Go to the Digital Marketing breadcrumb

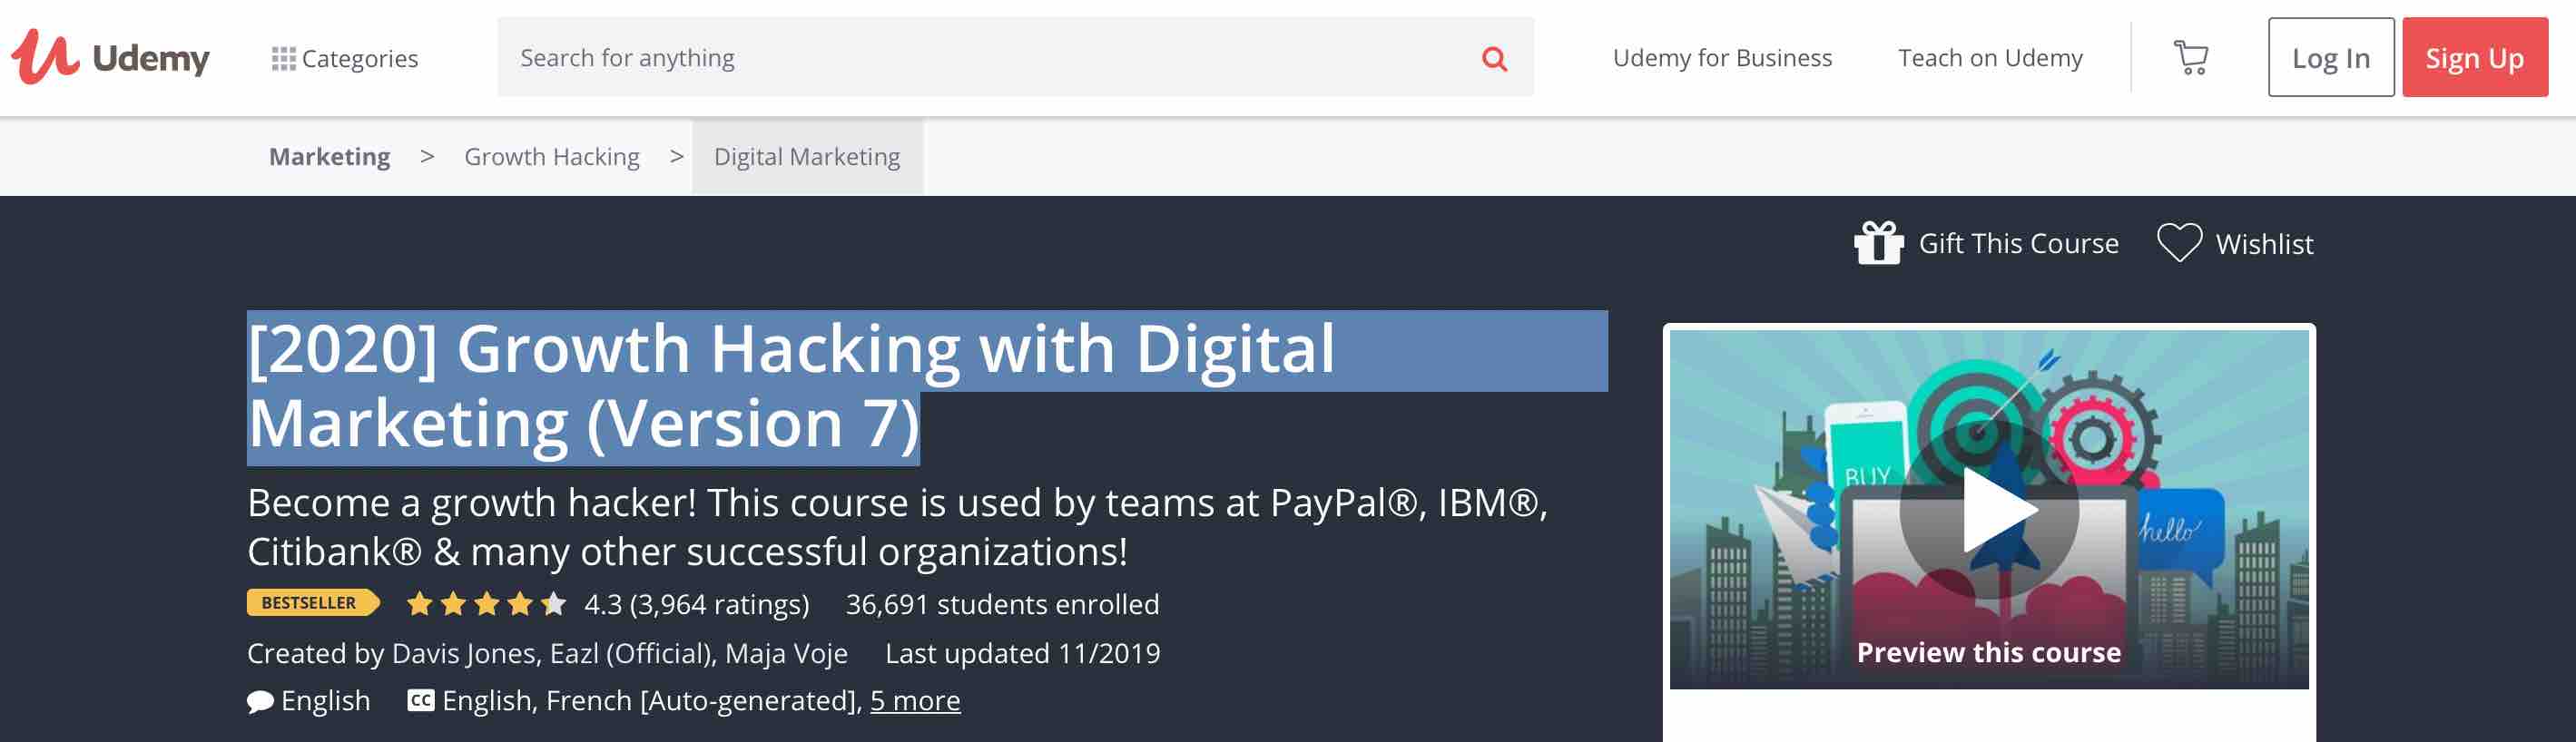pos(807,157)
